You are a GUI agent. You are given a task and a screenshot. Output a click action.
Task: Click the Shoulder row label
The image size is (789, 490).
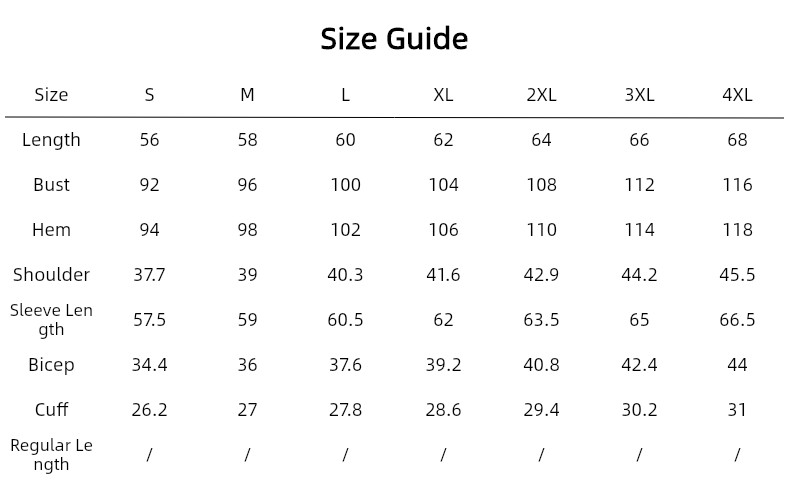pyautogui.click(x=51, y=275)
